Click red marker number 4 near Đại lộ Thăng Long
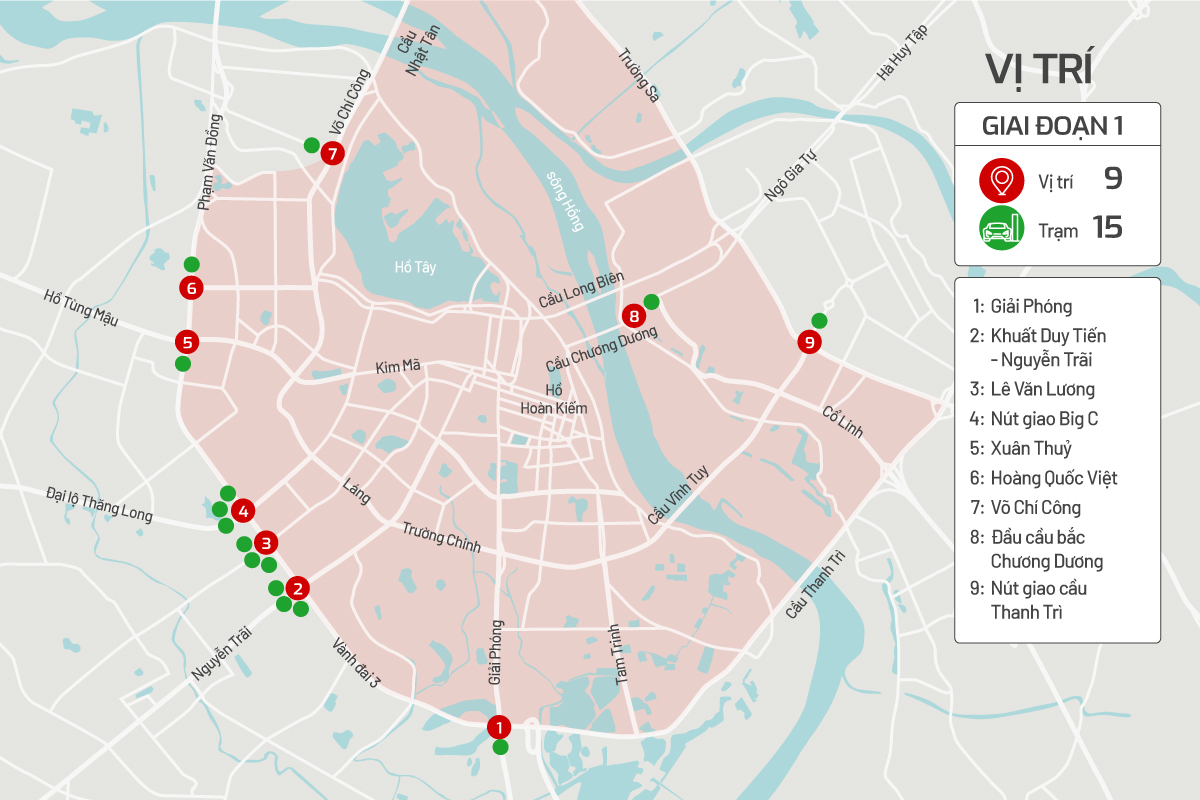The height and width of the screenshot is (800, 1200). pos(241,511)
